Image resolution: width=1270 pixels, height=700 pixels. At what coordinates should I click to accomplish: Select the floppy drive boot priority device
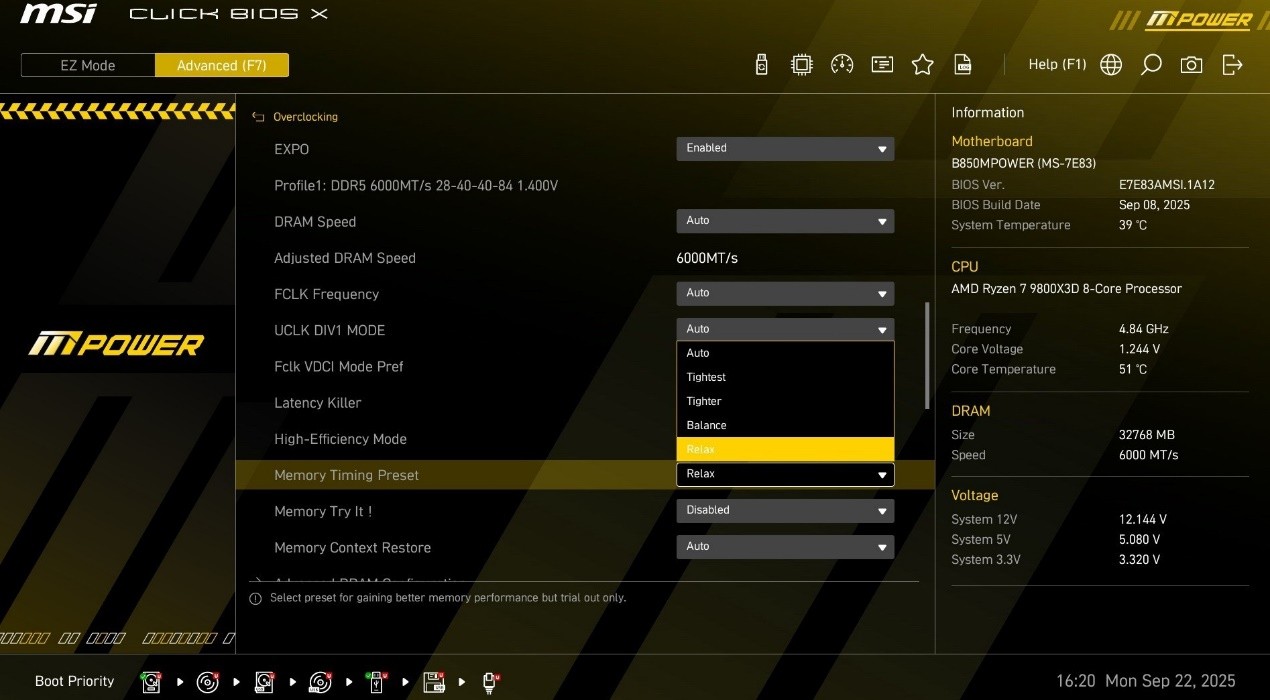434,682
